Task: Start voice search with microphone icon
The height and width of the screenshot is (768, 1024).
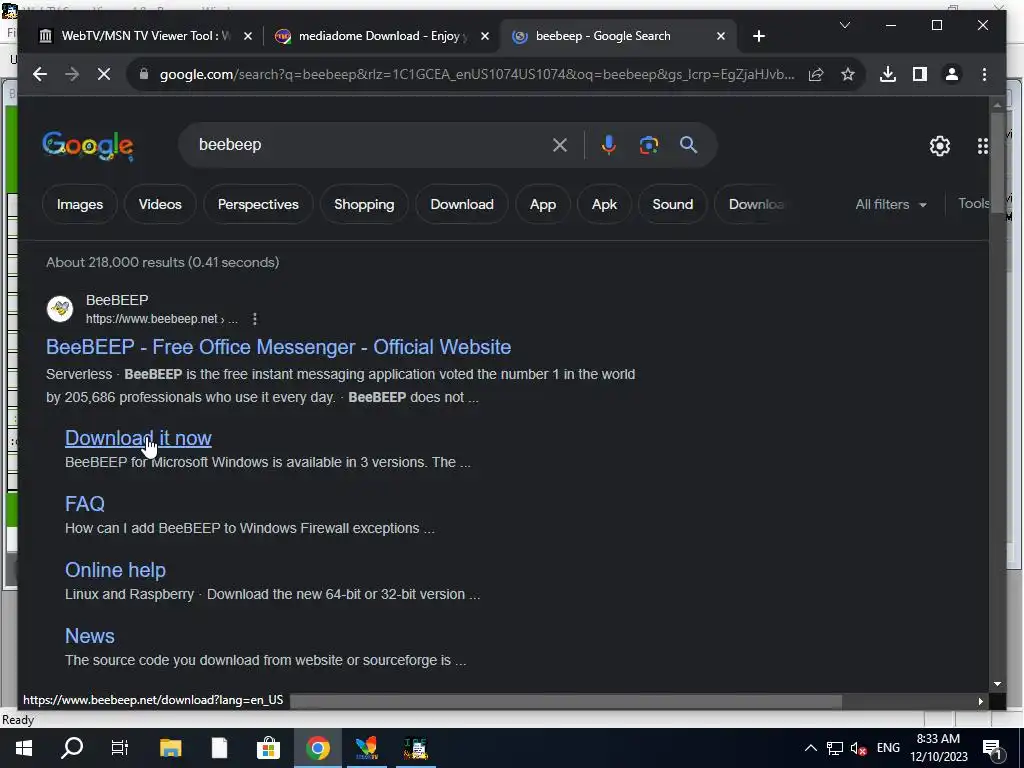Action: pos(609,145)
